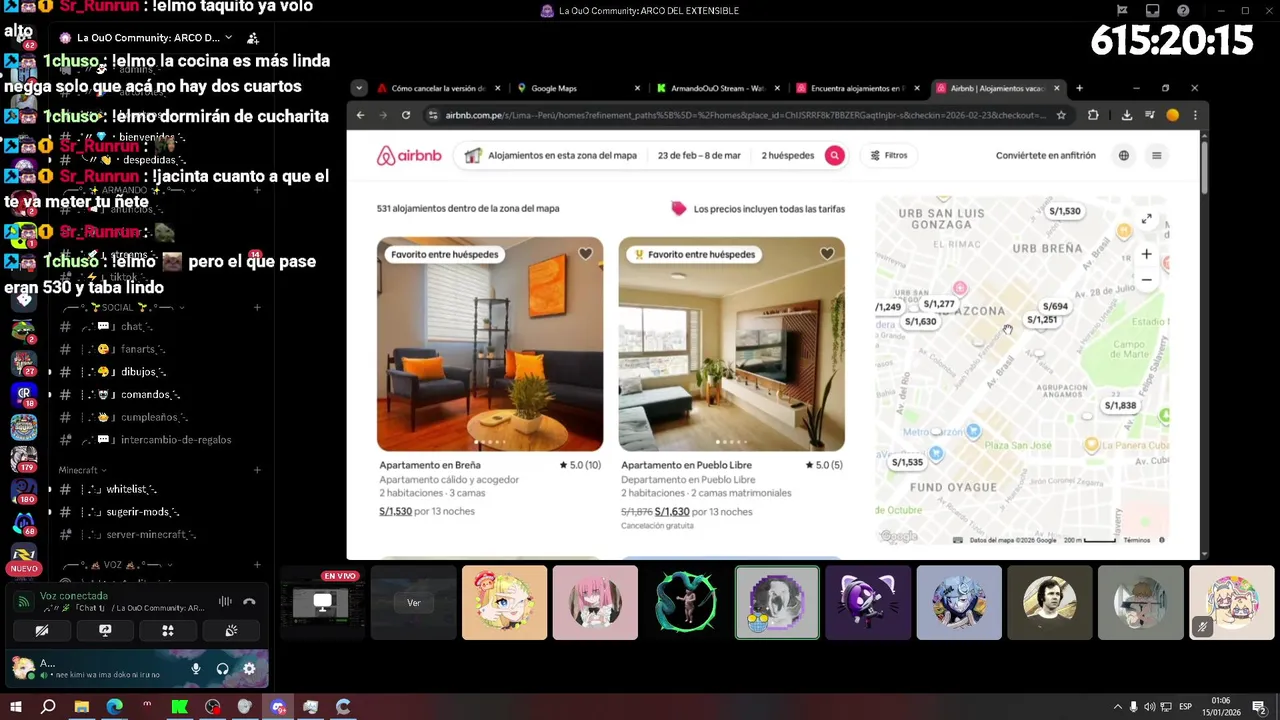Add channel to Minecraft category plus

(257, 470)
